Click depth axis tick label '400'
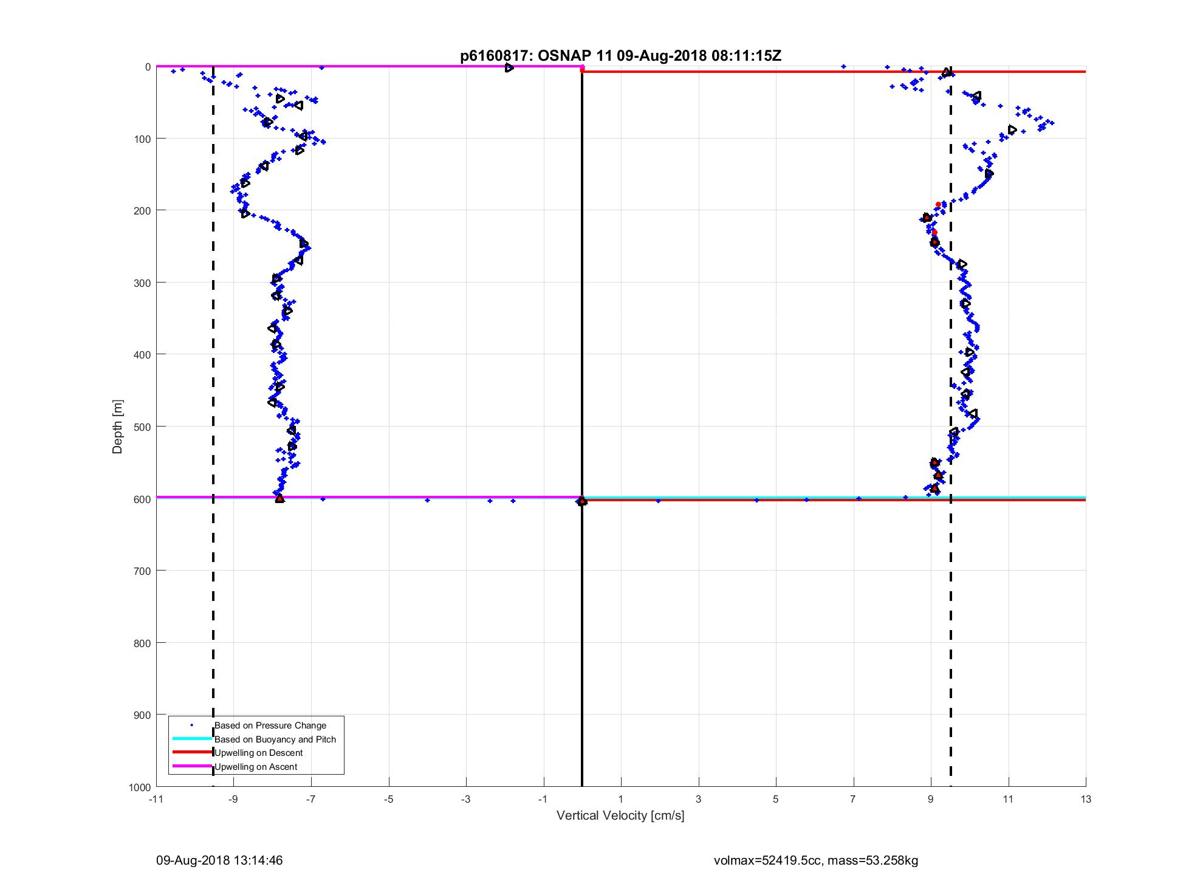The width and height of the screenshot is (1200, 885). point(141,355)
